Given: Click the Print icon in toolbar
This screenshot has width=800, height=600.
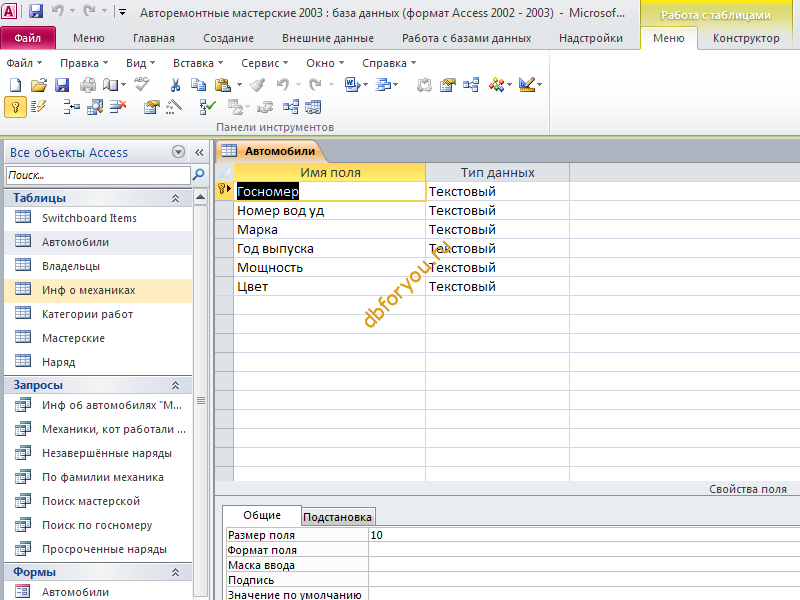Looking at the screenshot, I should click(x=87, y=85).
